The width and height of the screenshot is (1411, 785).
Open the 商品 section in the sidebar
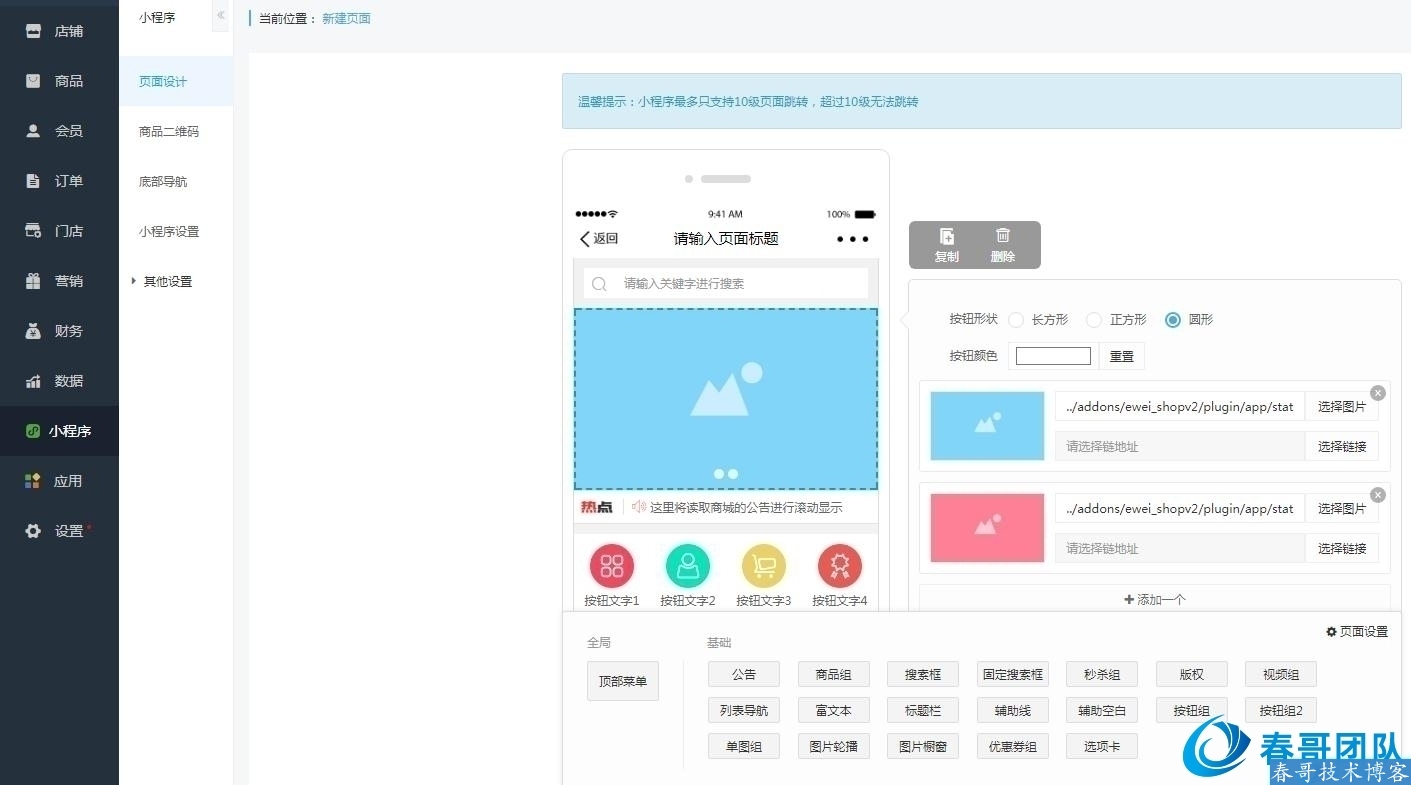59,81
